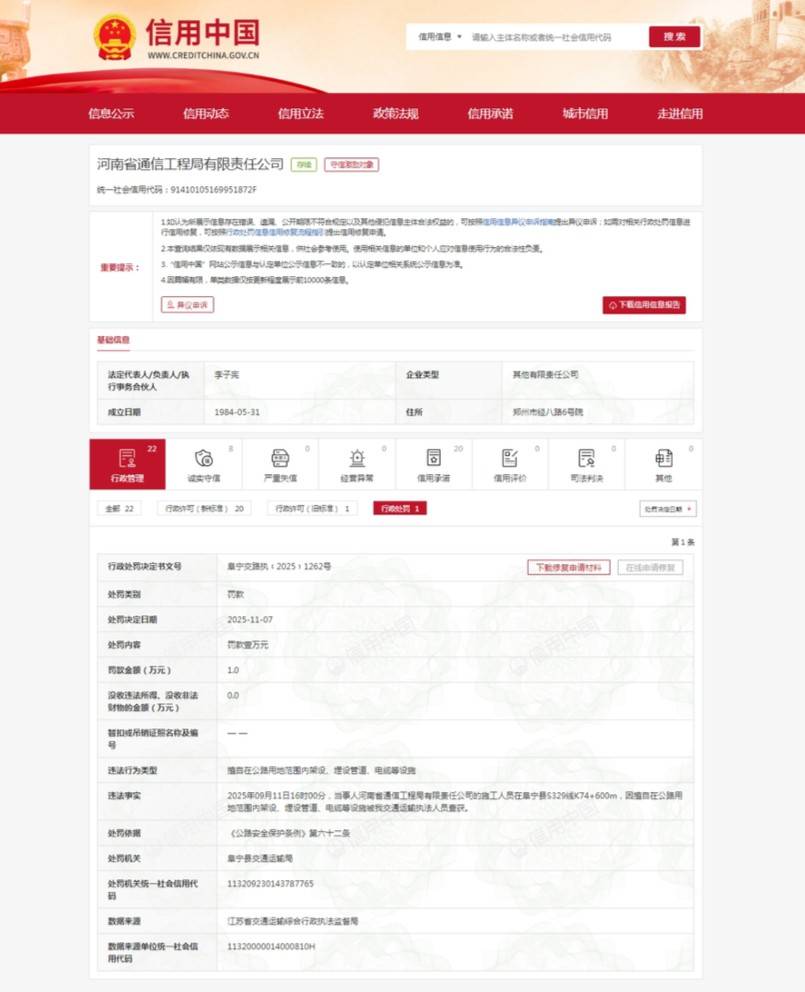View records via the 信用承诺 icon
The height and width of the screenshot is (992, 805).
coord(433,462)
